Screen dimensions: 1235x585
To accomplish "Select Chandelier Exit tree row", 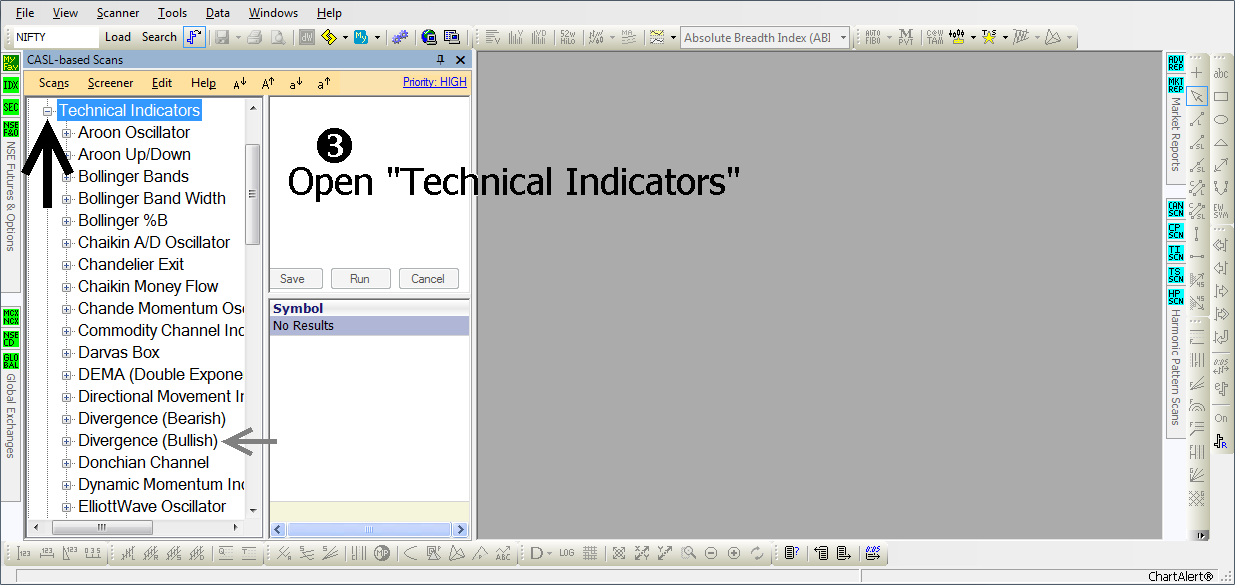I will 131,265.
